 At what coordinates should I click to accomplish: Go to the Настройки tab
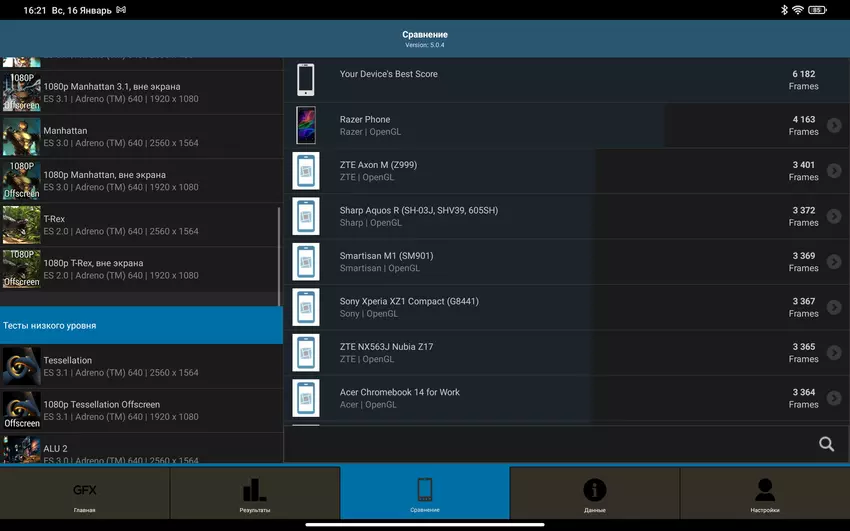coord(764,493)
